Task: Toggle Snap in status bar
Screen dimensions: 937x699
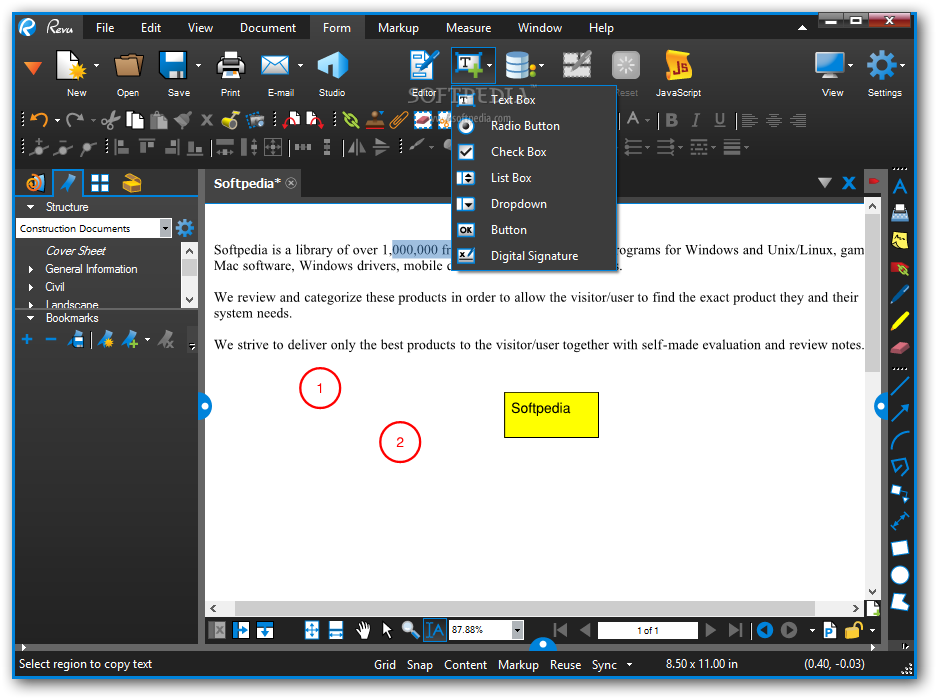Action: coord(419,665)
